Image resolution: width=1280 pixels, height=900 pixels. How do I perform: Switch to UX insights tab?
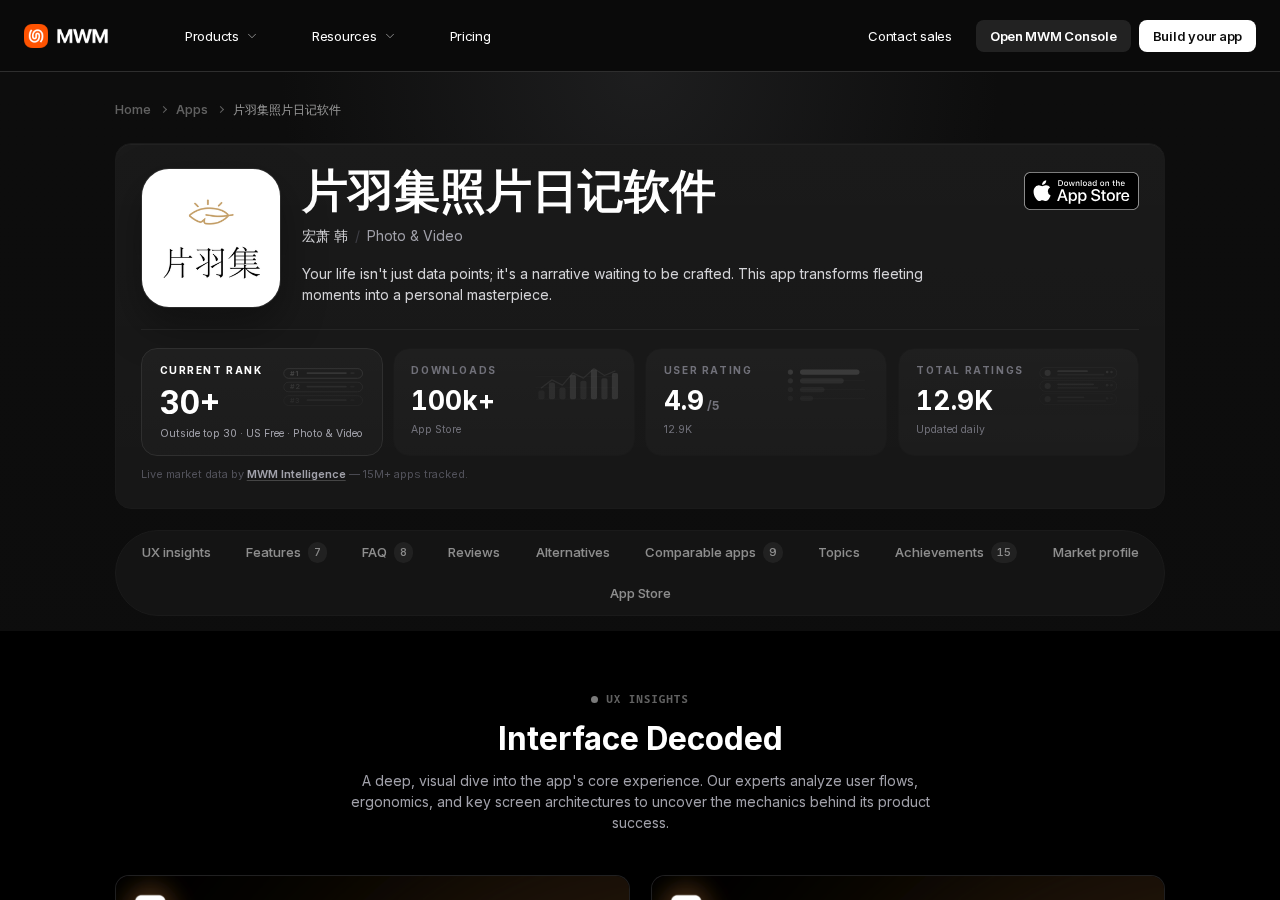pos(176,552)
